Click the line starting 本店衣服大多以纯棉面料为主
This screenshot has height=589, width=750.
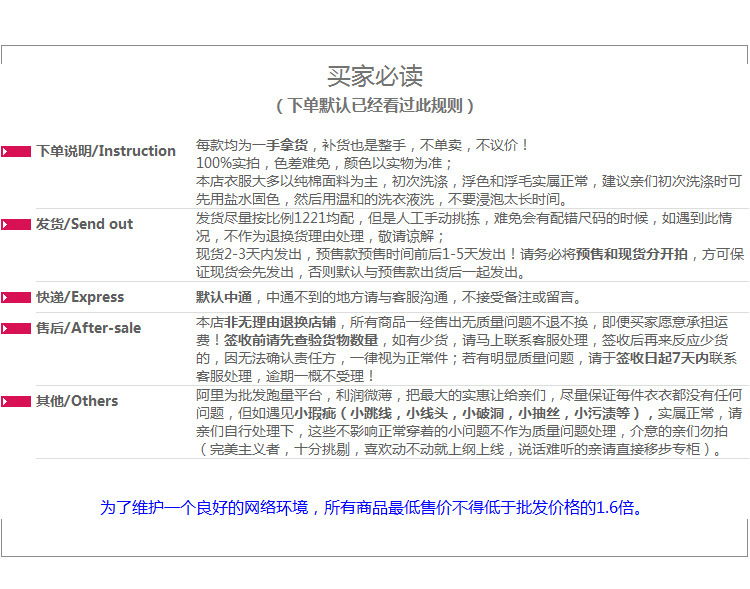[469, 181]
